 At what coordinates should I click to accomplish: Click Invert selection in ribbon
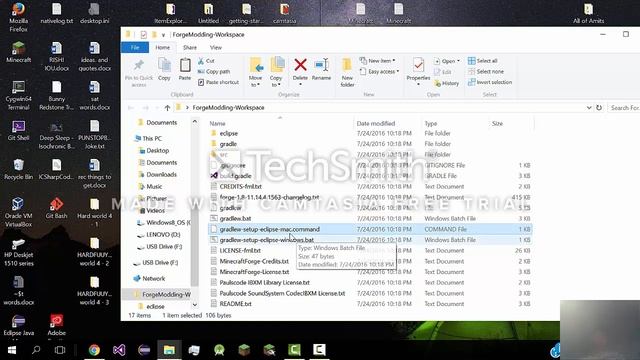(490, 82)
